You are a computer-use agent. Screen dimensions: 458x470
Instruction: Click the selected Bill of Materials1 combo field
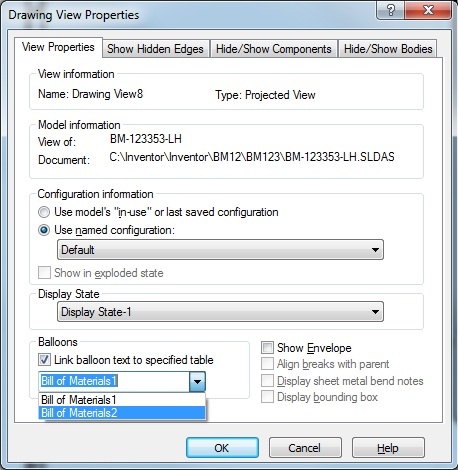click(x=114, y=381)
